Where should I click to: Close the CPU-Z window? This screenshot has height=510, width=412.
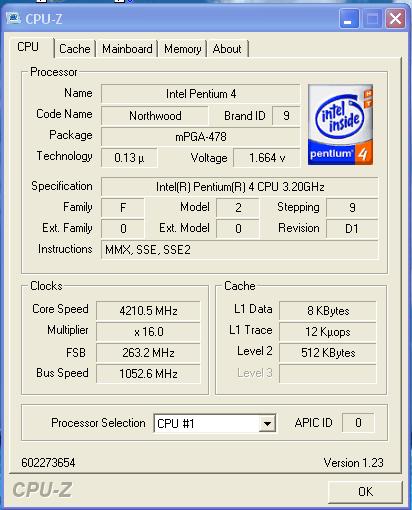[x=395, y=18]
